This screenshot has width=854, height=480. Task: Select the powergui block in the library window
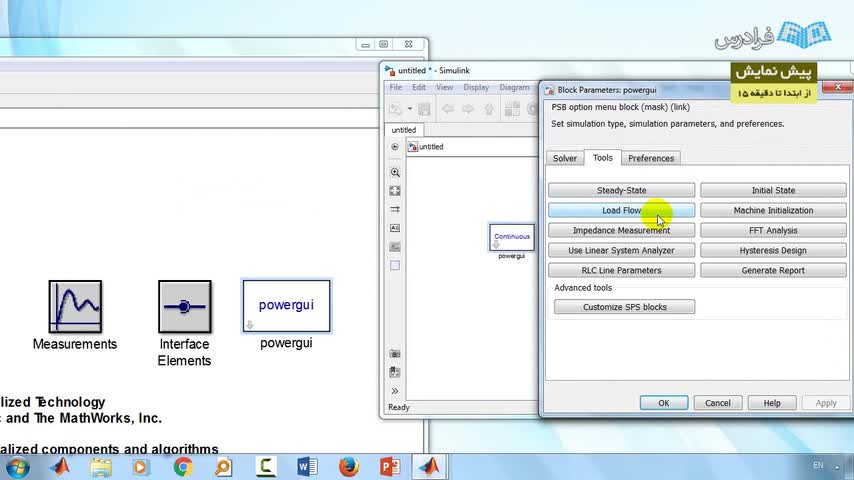click(286, 306)
